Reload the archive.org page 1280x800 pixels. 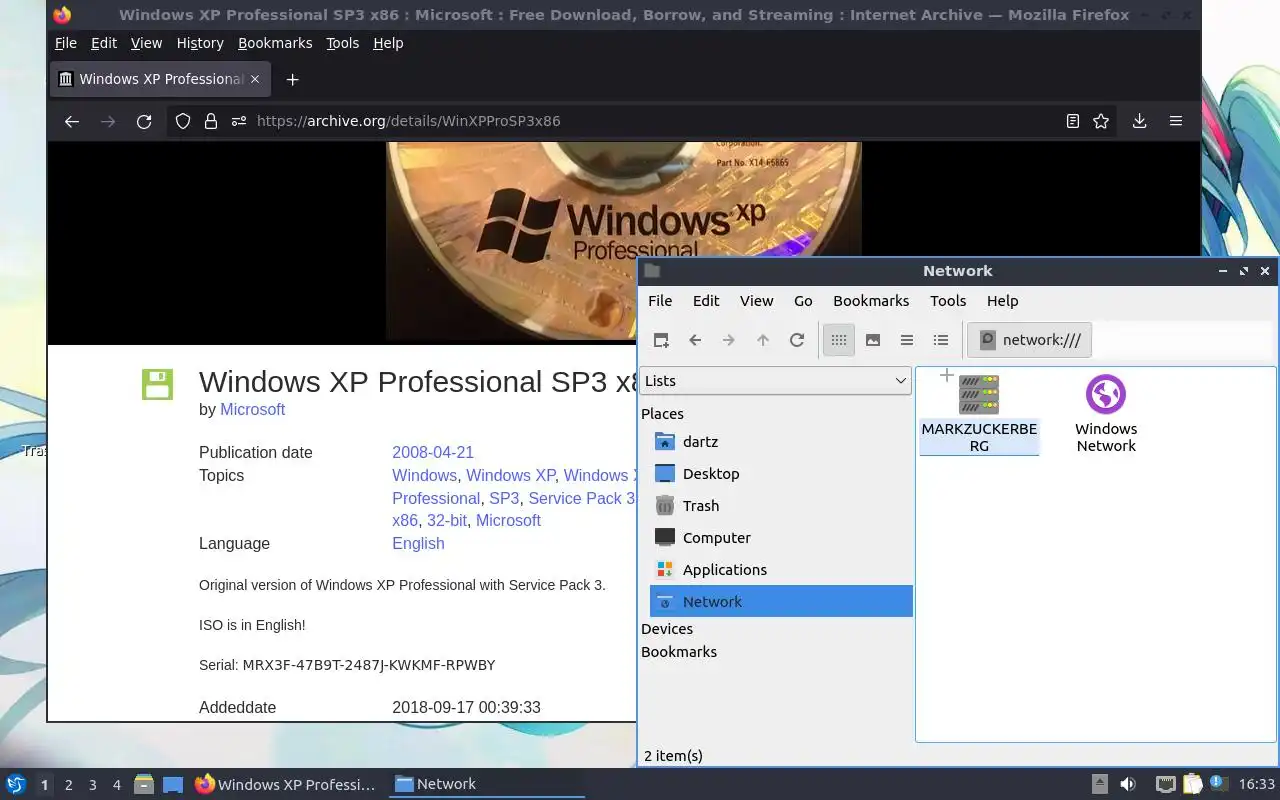tap(144, 121)
